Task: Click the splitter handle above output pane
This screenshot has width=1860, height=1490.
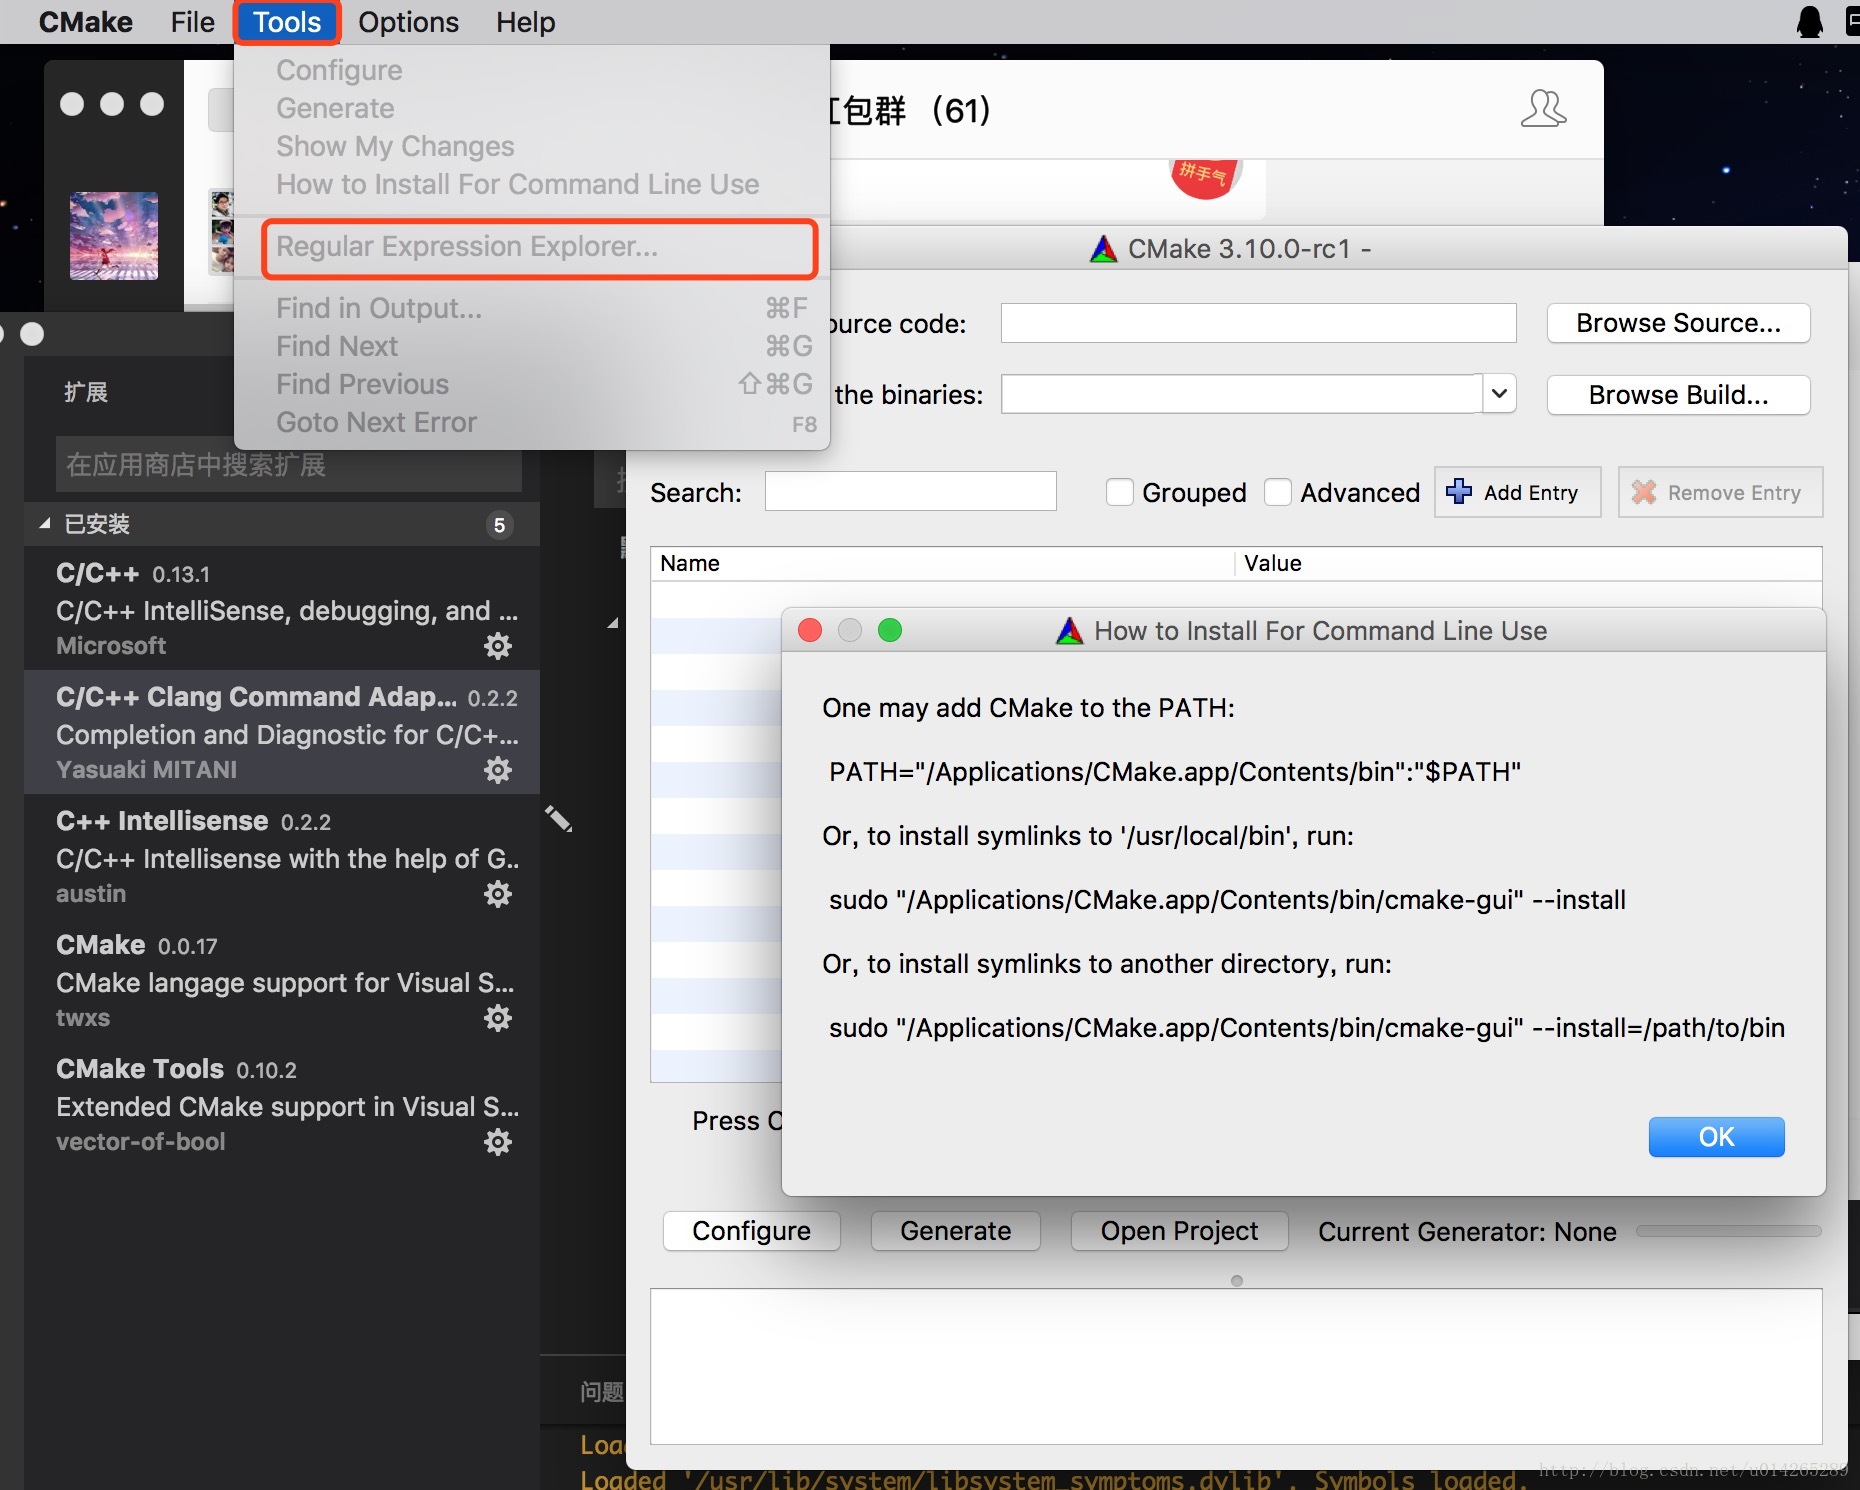Action: coord(1237,1281)
